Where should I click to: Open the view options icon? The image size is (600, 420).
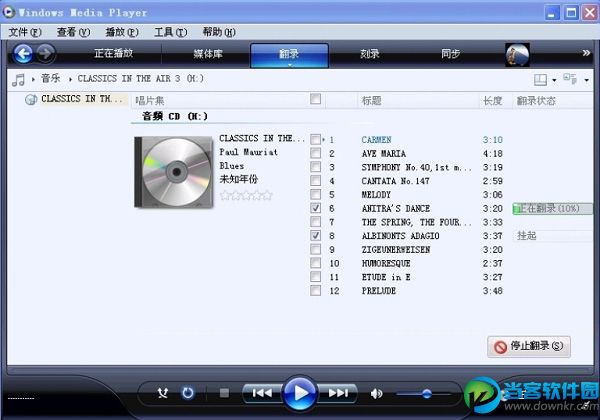point(570,79)
